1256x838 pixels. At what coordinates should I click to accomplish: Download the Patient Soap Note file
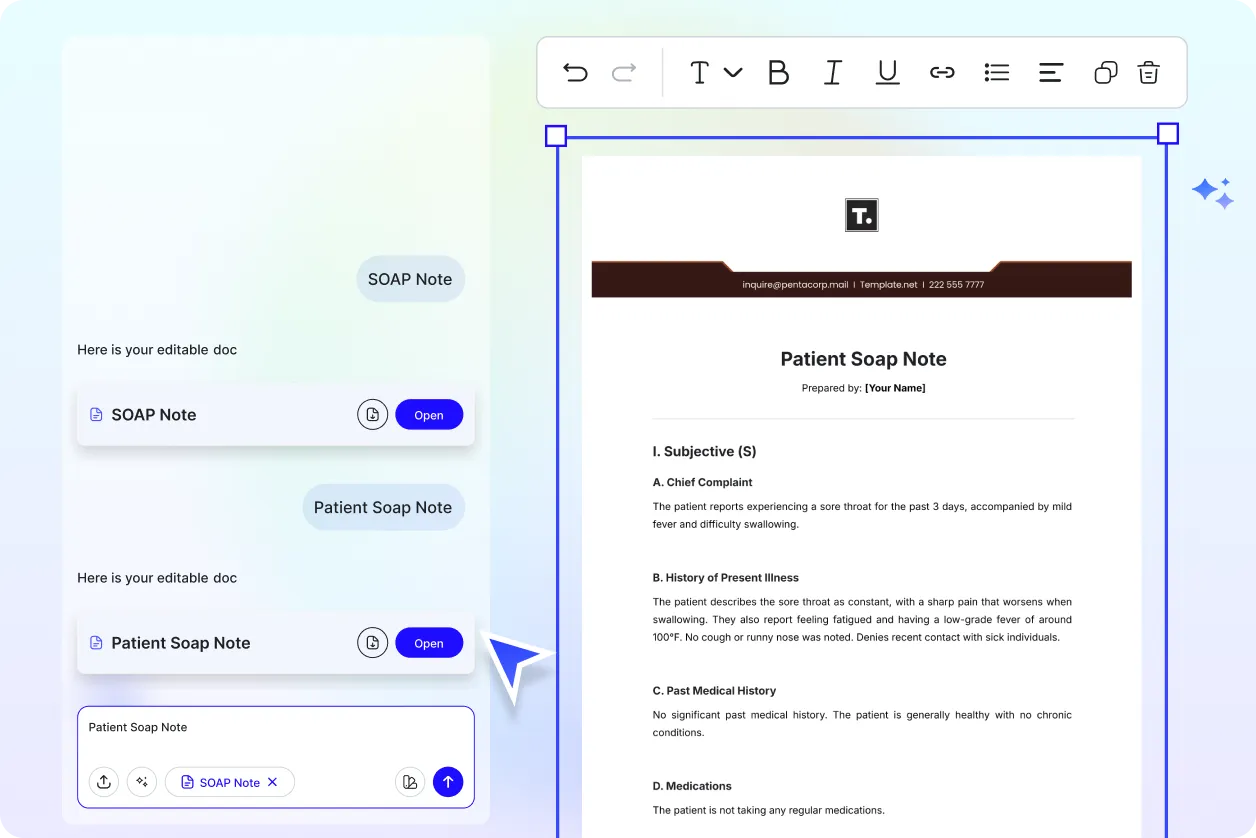[x=373, y=643]
